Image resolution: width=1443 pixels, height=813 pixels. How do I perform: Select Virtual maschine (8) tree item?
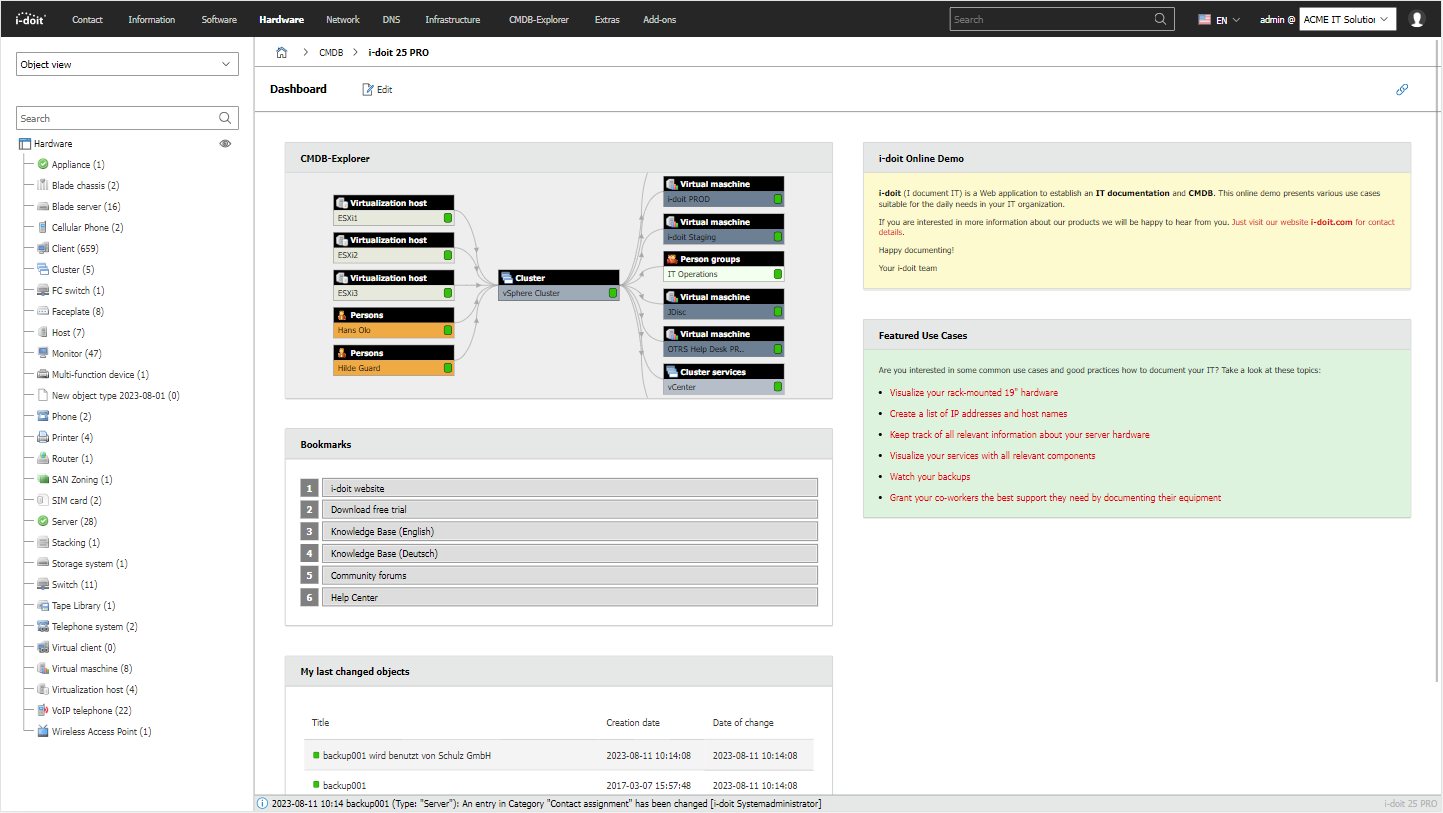pos(92,668)
